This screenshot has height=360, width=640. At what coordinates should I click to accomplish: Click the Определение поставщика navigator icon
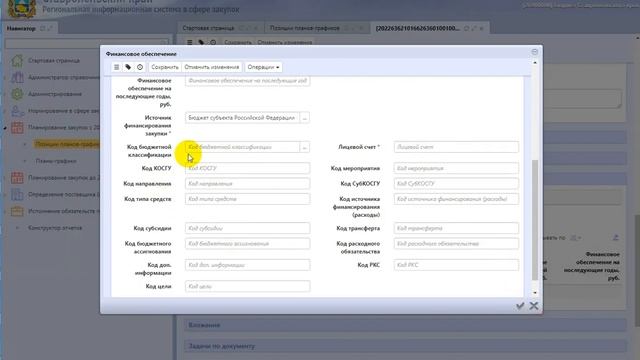(17, 194)
